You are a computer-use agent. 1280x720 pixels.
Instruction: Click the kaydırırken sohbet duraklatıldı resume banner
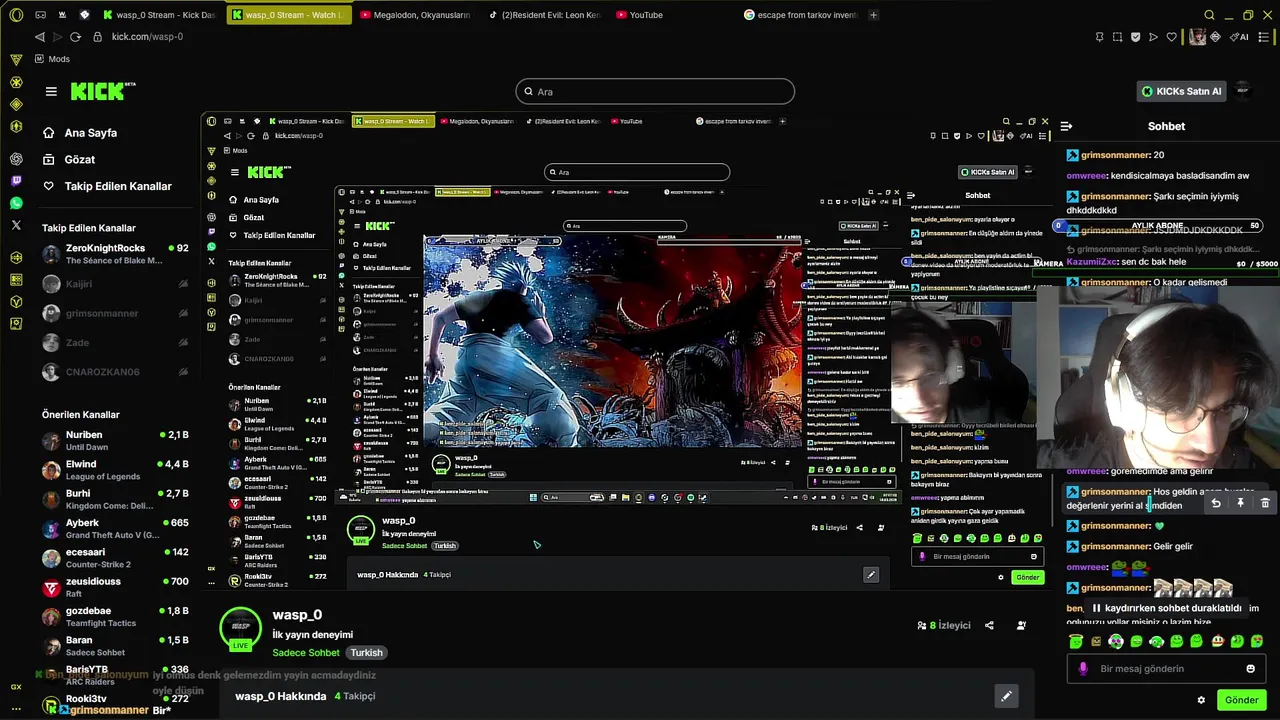coord(1166,608)
